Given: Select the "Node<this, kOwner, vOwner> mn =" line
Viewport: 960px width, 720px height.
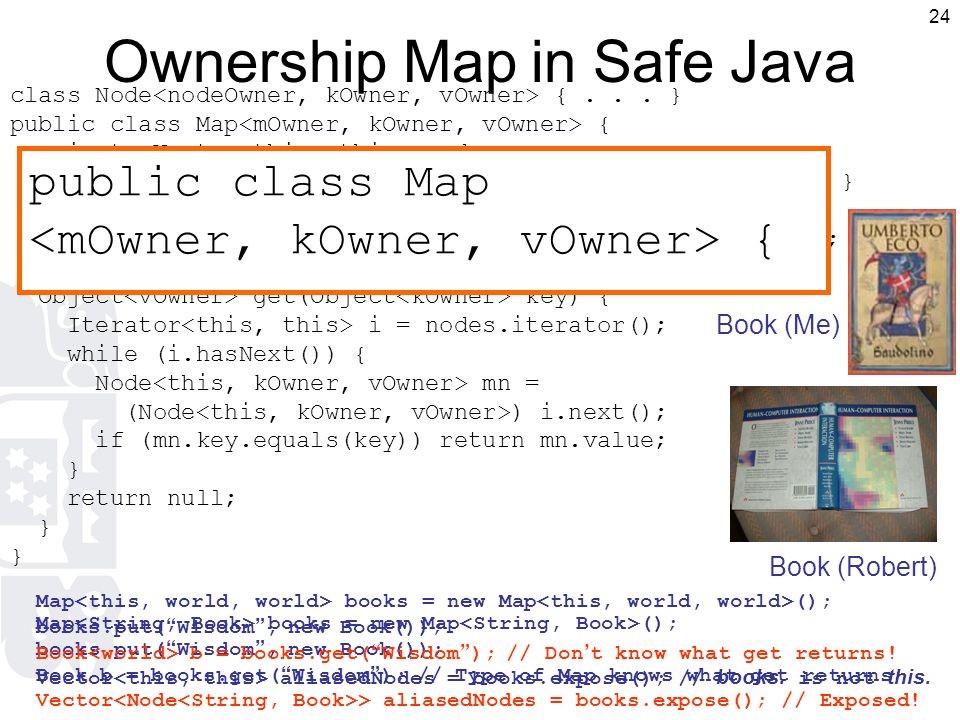Looking at the screenshot, I should pyautogui.click(x=317, y=384).
